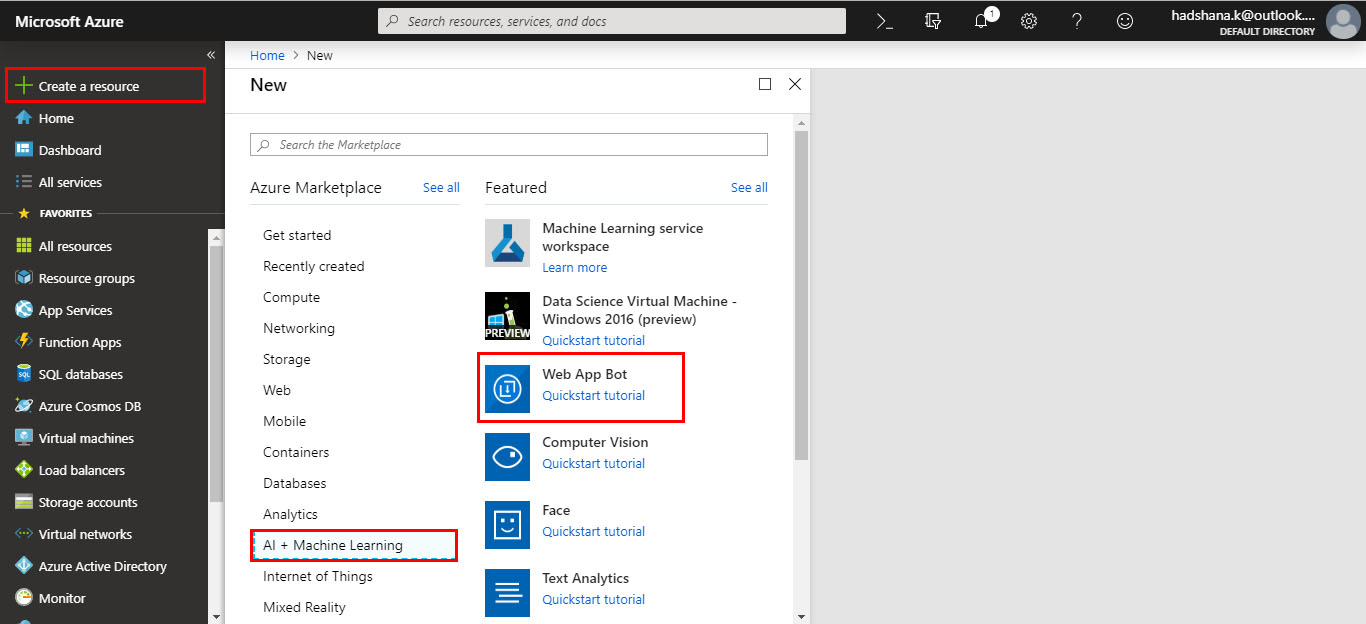
Task: Click the Home house icon in the sidebar
Action: tap(24, 118)
